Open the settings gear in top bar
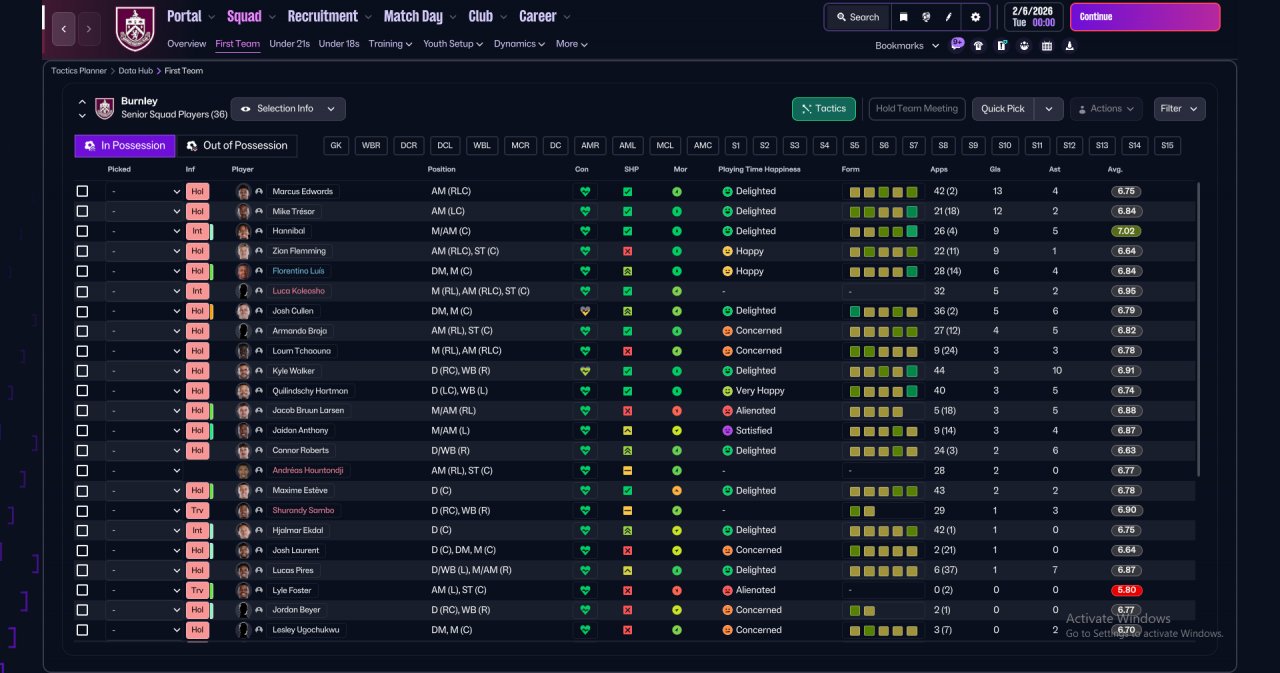Image resolution: width=1280 pixels, height=673 pixels. 976,17
